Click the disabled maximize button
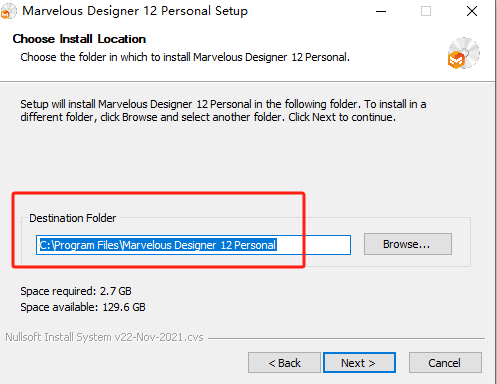The height and width of the screenshot is (384, 497). (426, 11)
